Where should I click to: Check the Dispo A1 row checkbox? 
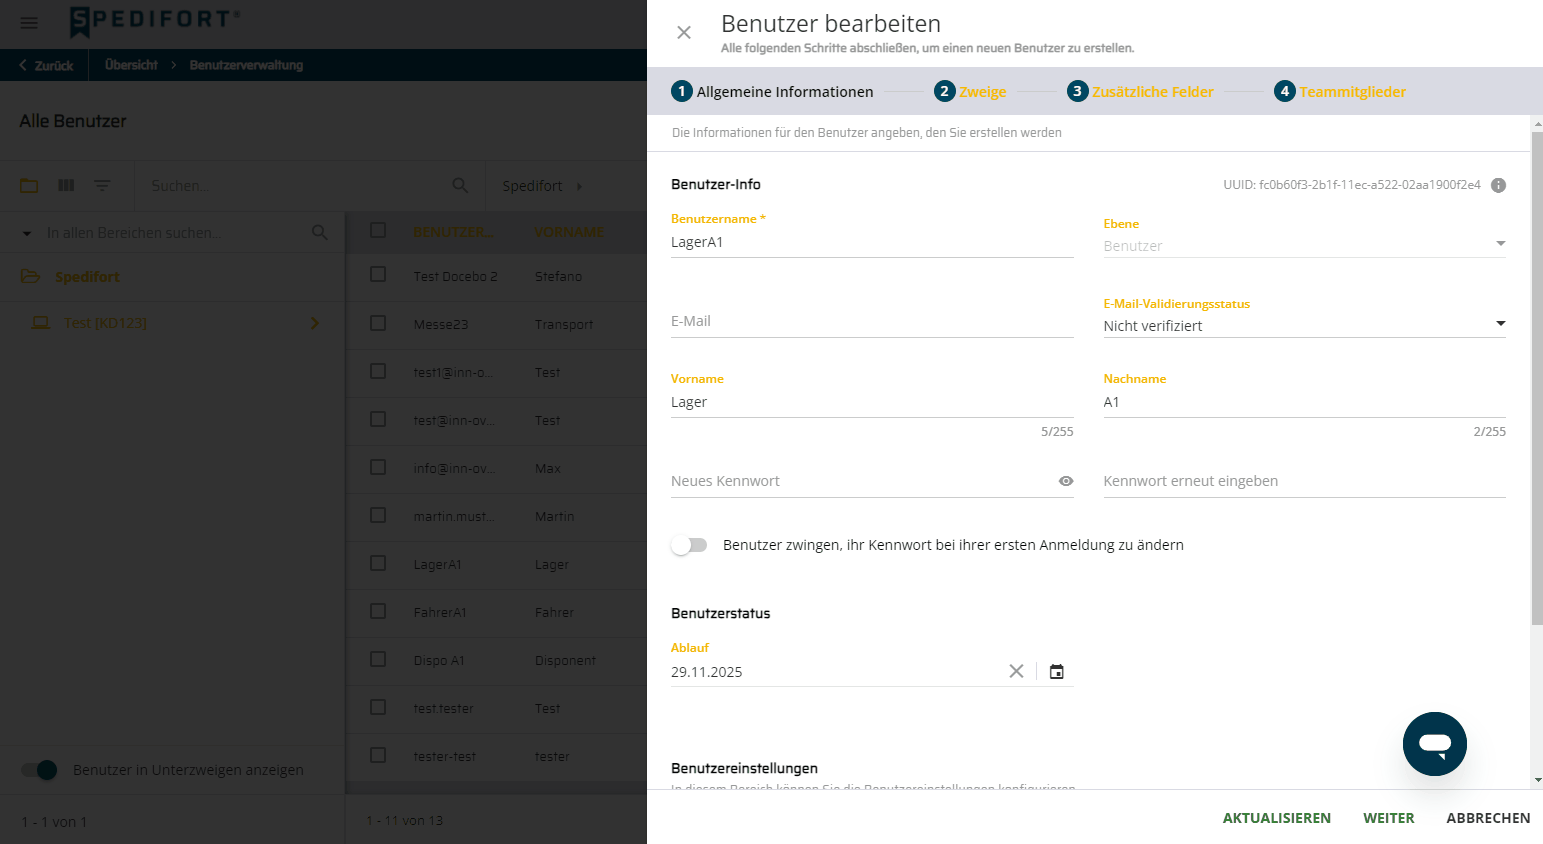378,659
